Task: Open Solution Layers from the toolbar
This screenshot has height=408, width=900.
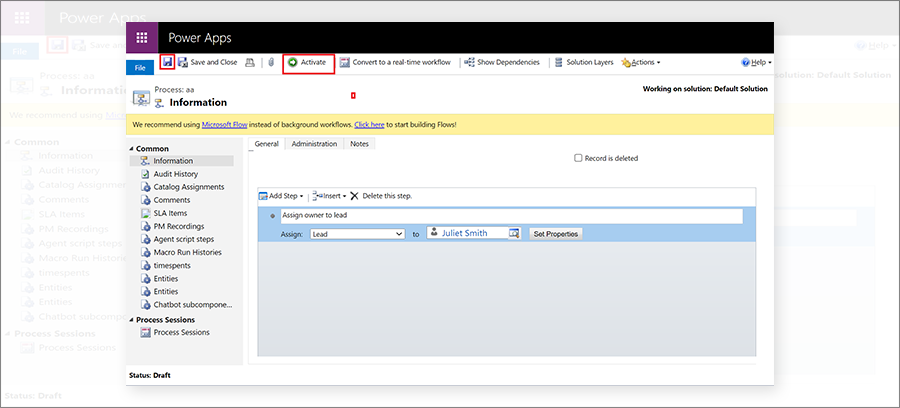Action: [x=583, y=62]
